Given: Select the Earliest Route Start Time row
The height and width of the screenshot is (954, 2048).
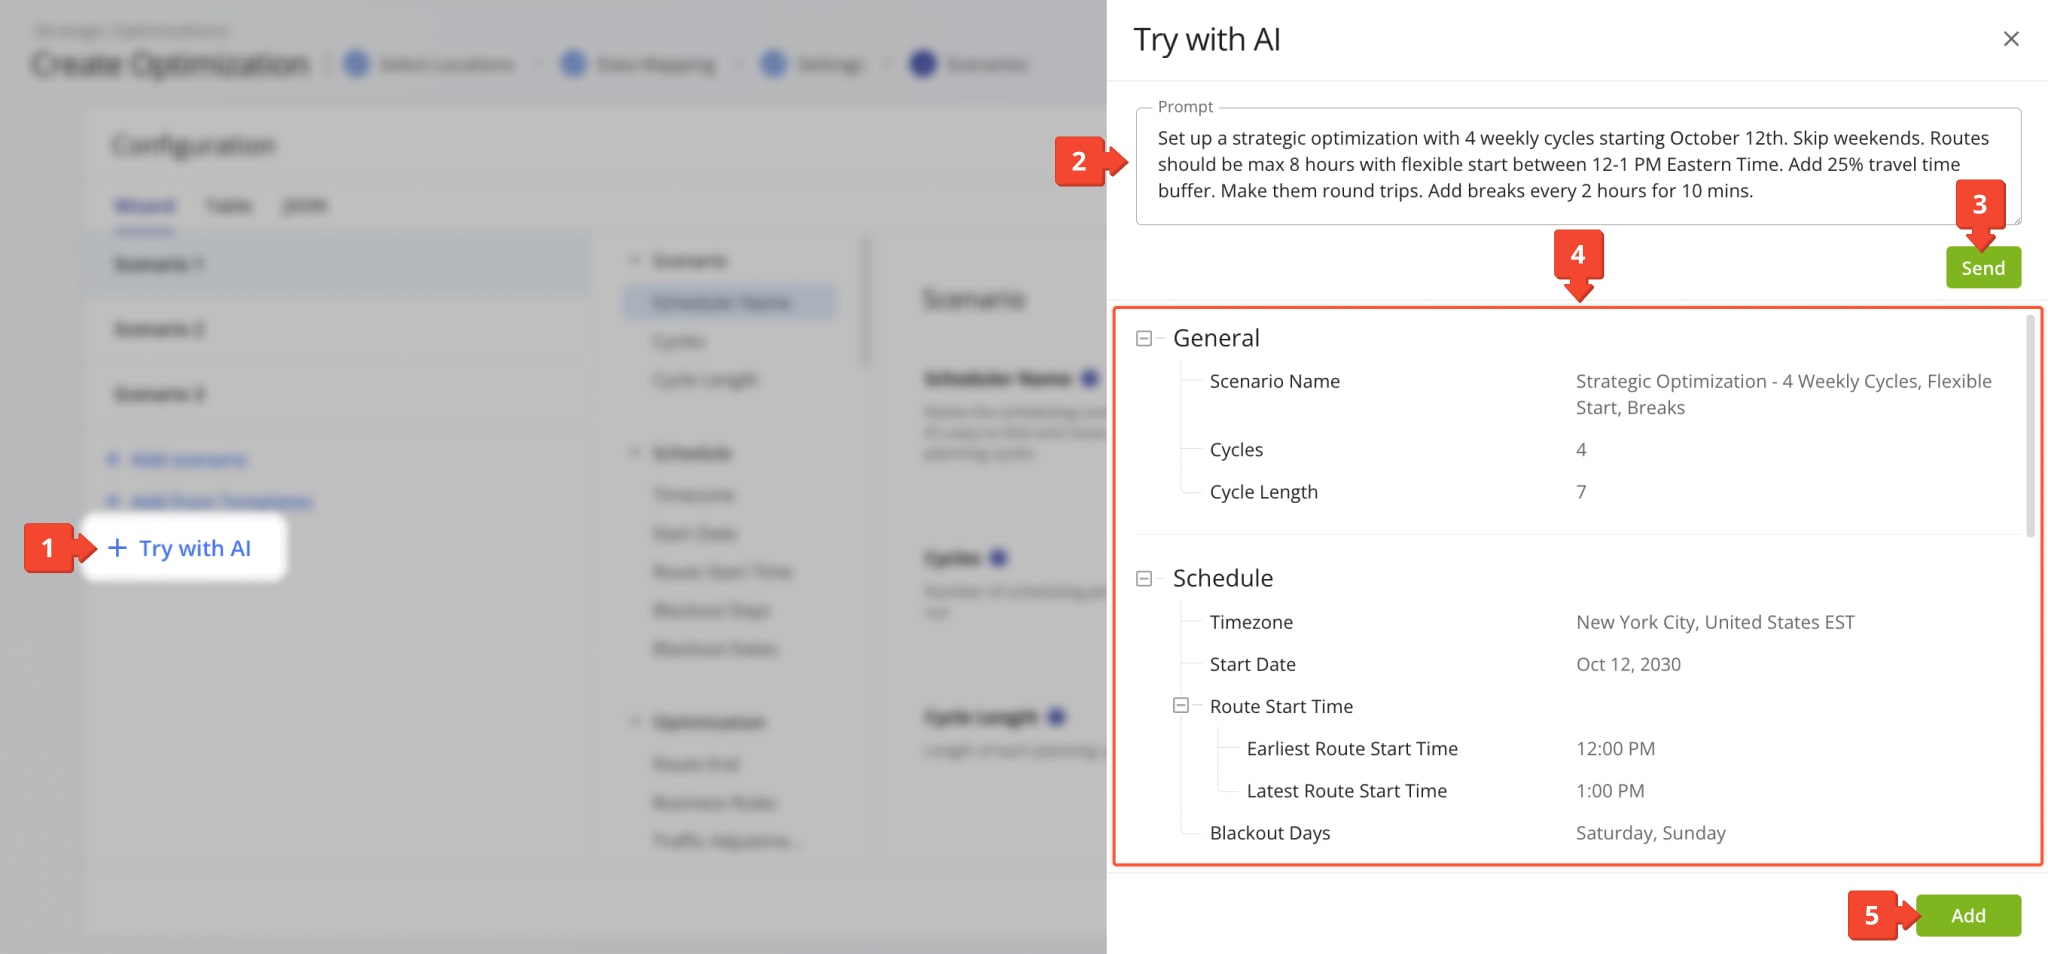Looking at the screenshot, I should pos(1351,749).
